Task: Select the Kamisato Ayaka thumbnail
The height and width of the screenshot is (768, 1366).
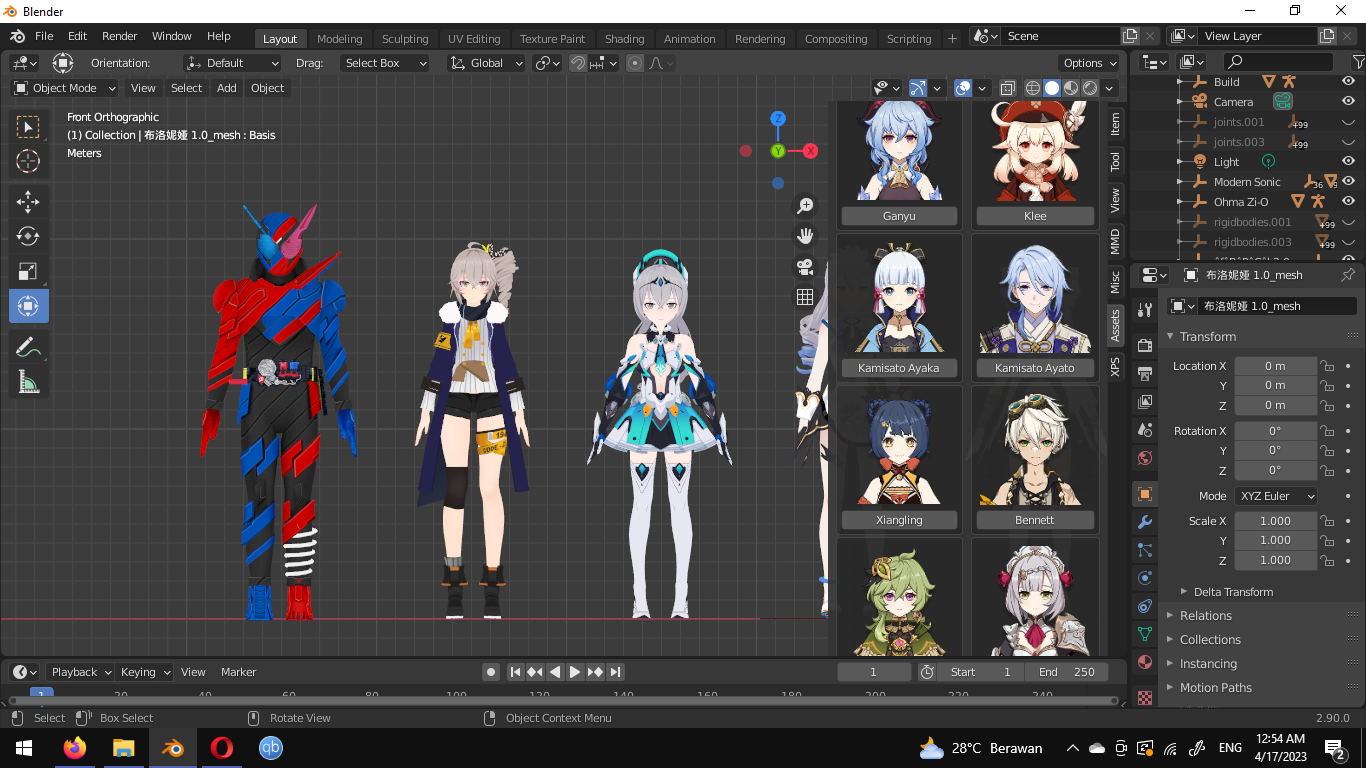Action: (x=899, y=297)
